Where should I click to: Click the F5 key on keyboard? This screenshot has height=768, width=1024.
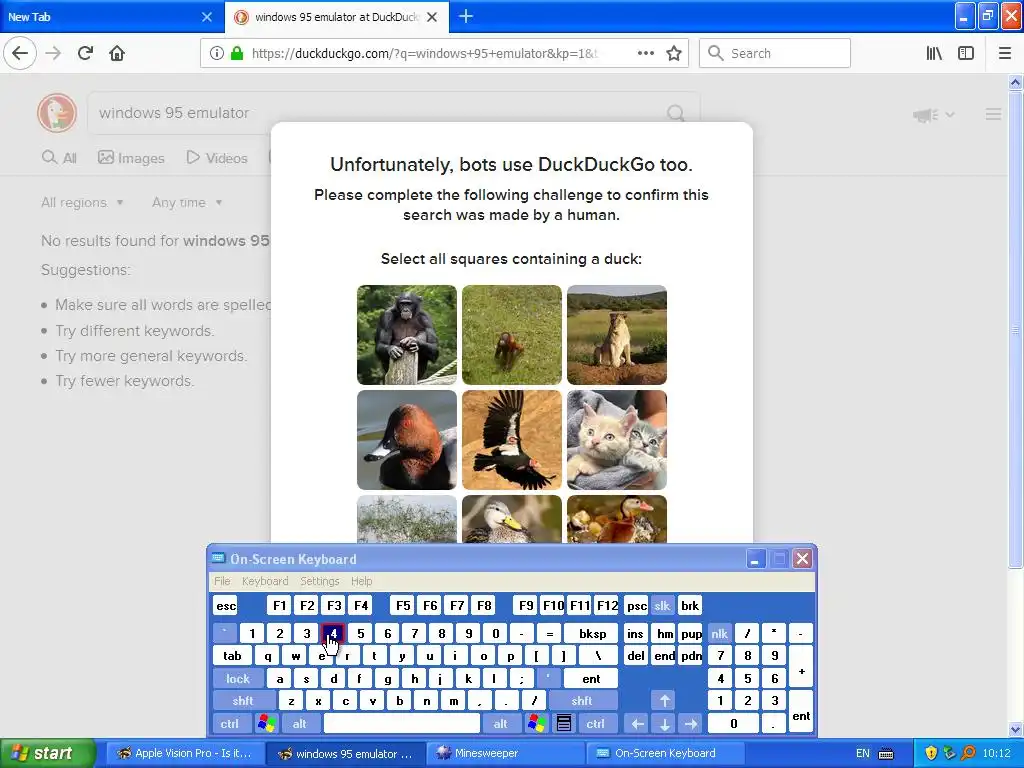click(404, 606)
